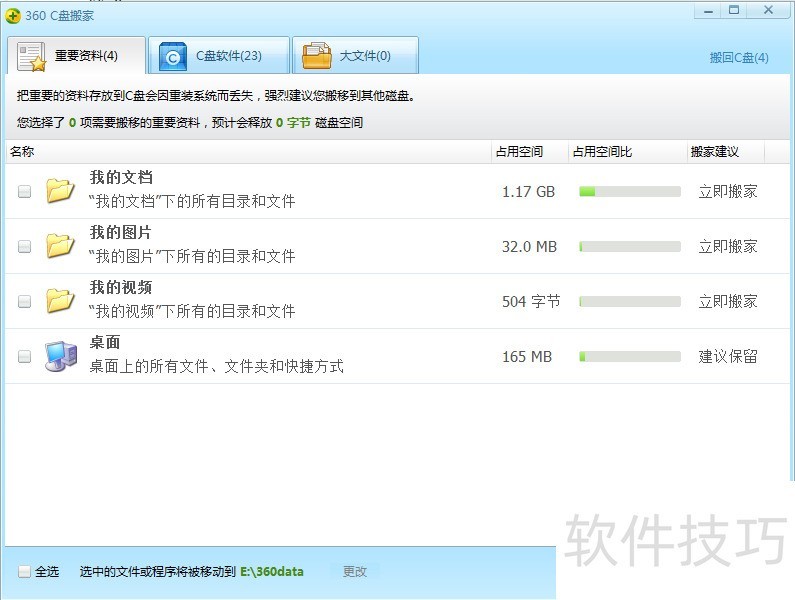Click the 我的视频 folder icon
795x600 pixels.
61,300
